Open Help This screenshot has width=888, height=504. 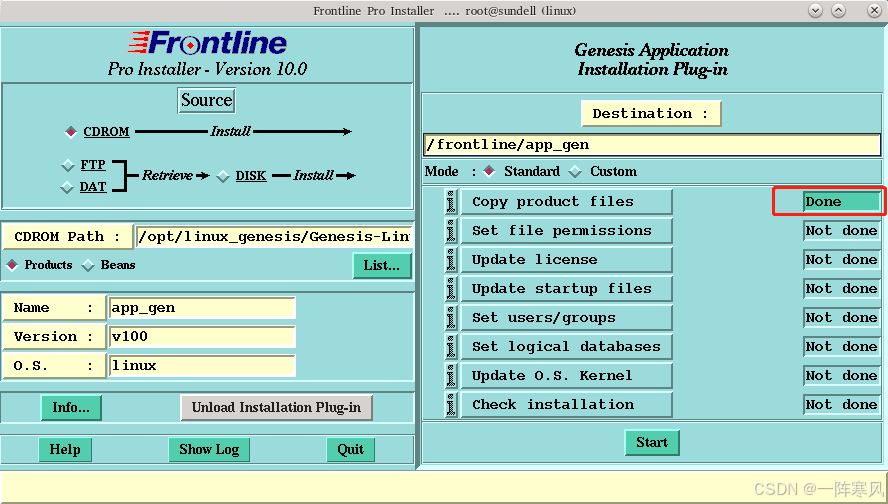65,450
